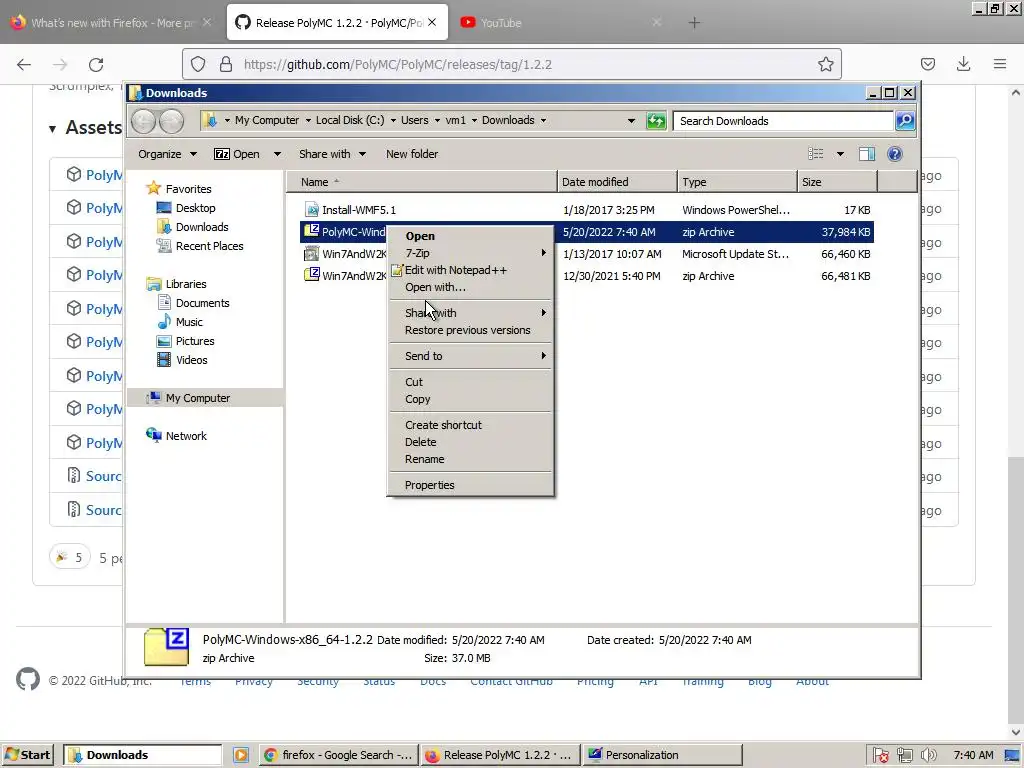Change view with the views icon
Image resolution: width=1024 pixels, height=768 pixels.
pos(816,154)
